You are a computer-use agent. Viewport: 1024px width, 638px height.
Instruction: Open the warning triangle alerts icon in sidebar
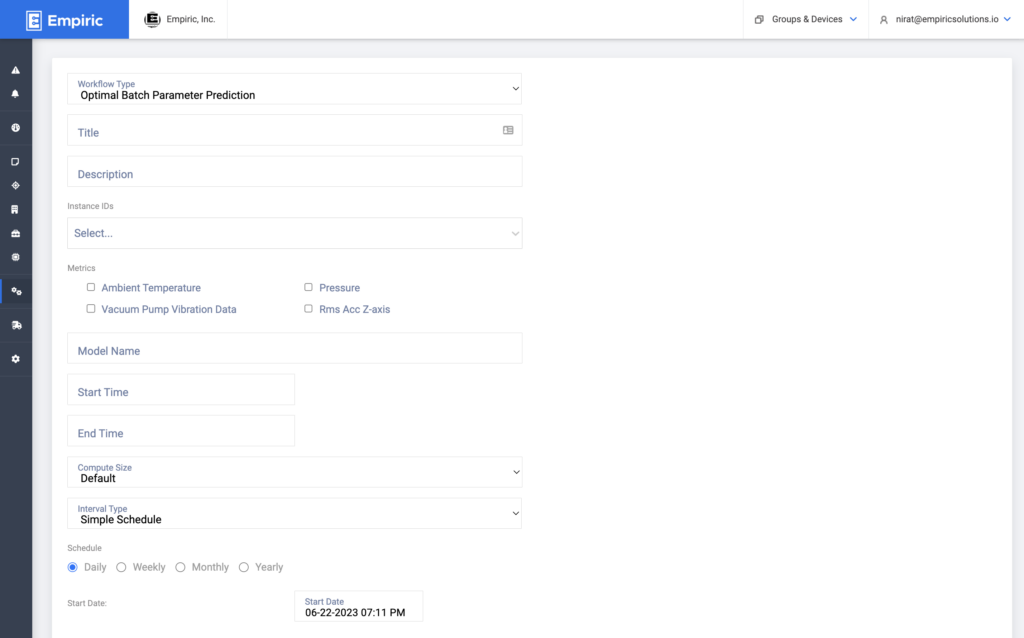(16, 70)
